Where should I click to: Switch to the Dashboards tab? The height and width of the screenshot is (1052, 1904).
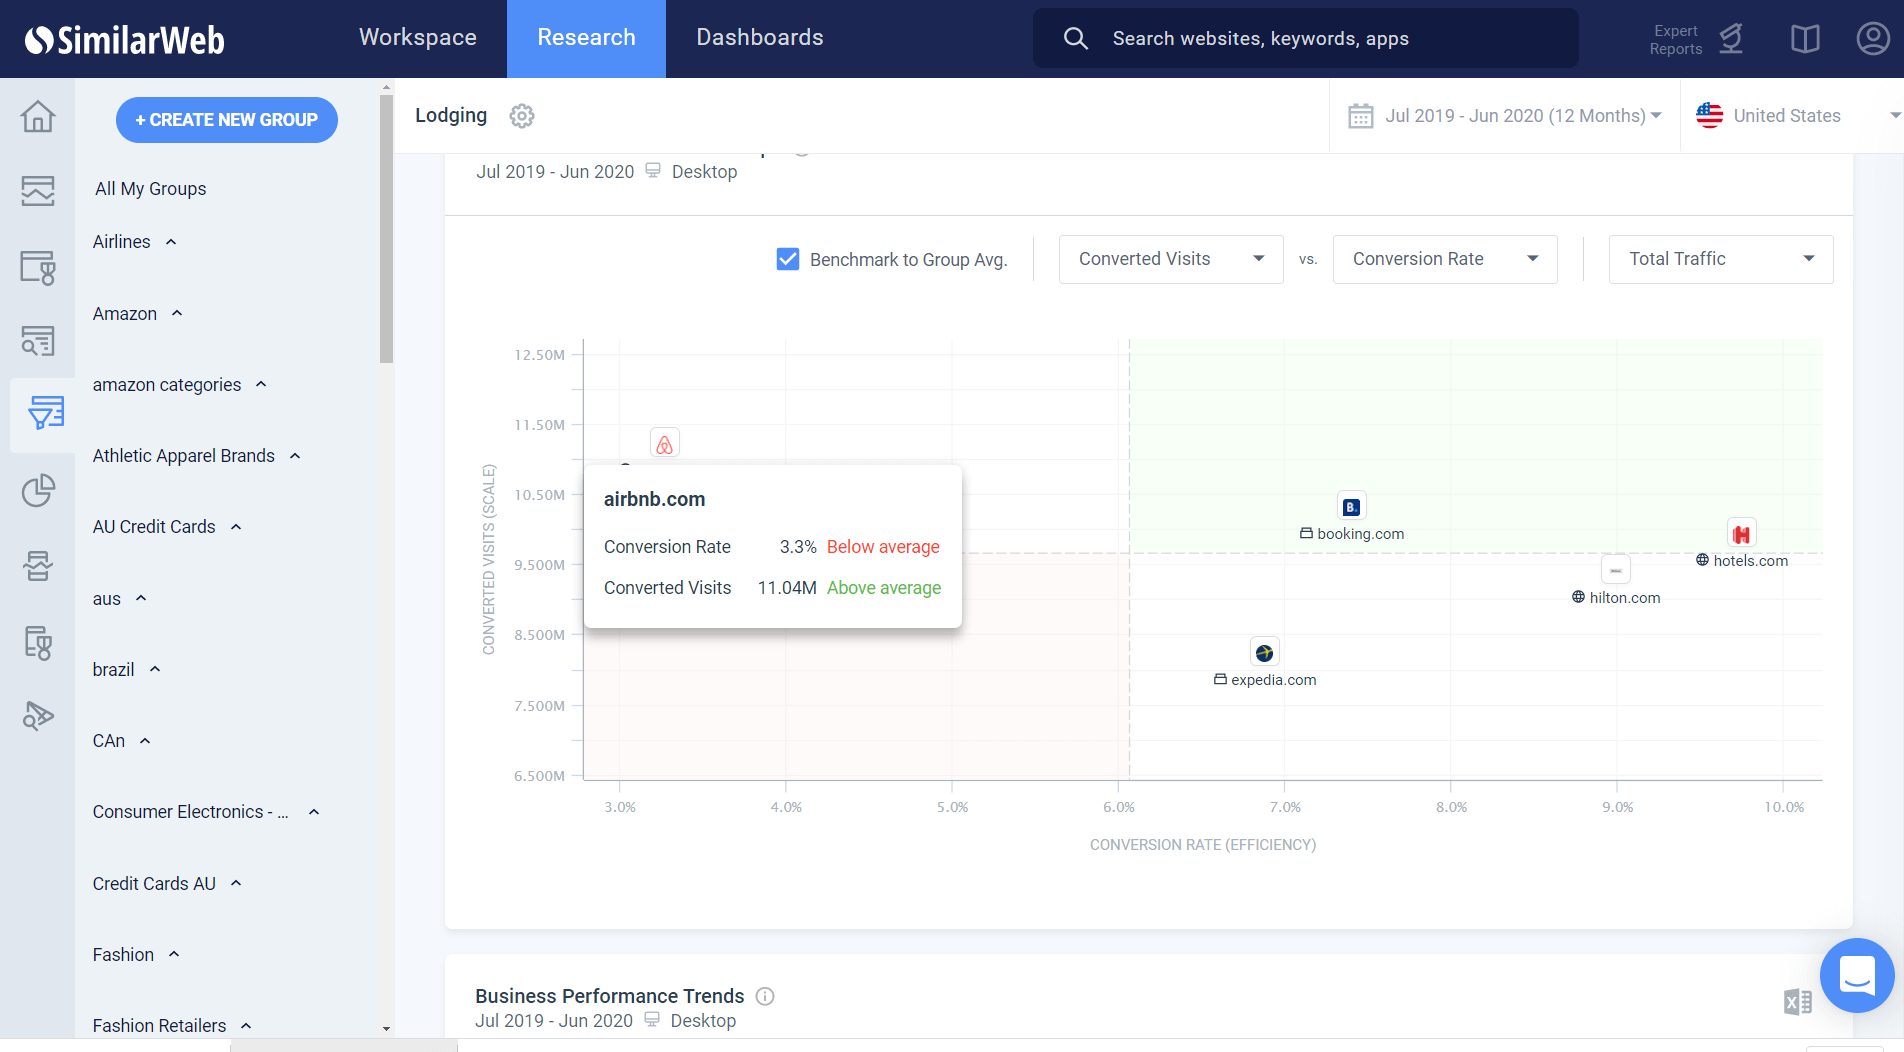tap(760, 38)
